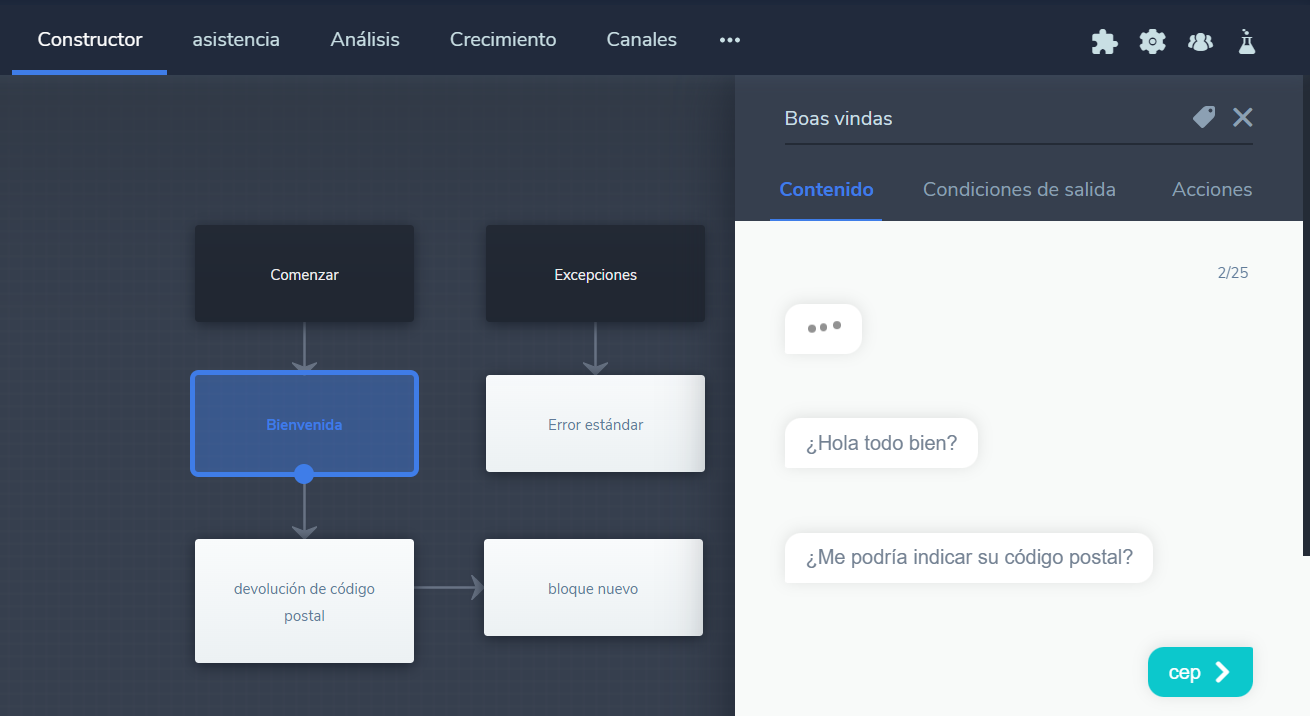Viewport: 1310px width, 716px height.
Task: Select the Canales tab
Action: coord(641,40)
